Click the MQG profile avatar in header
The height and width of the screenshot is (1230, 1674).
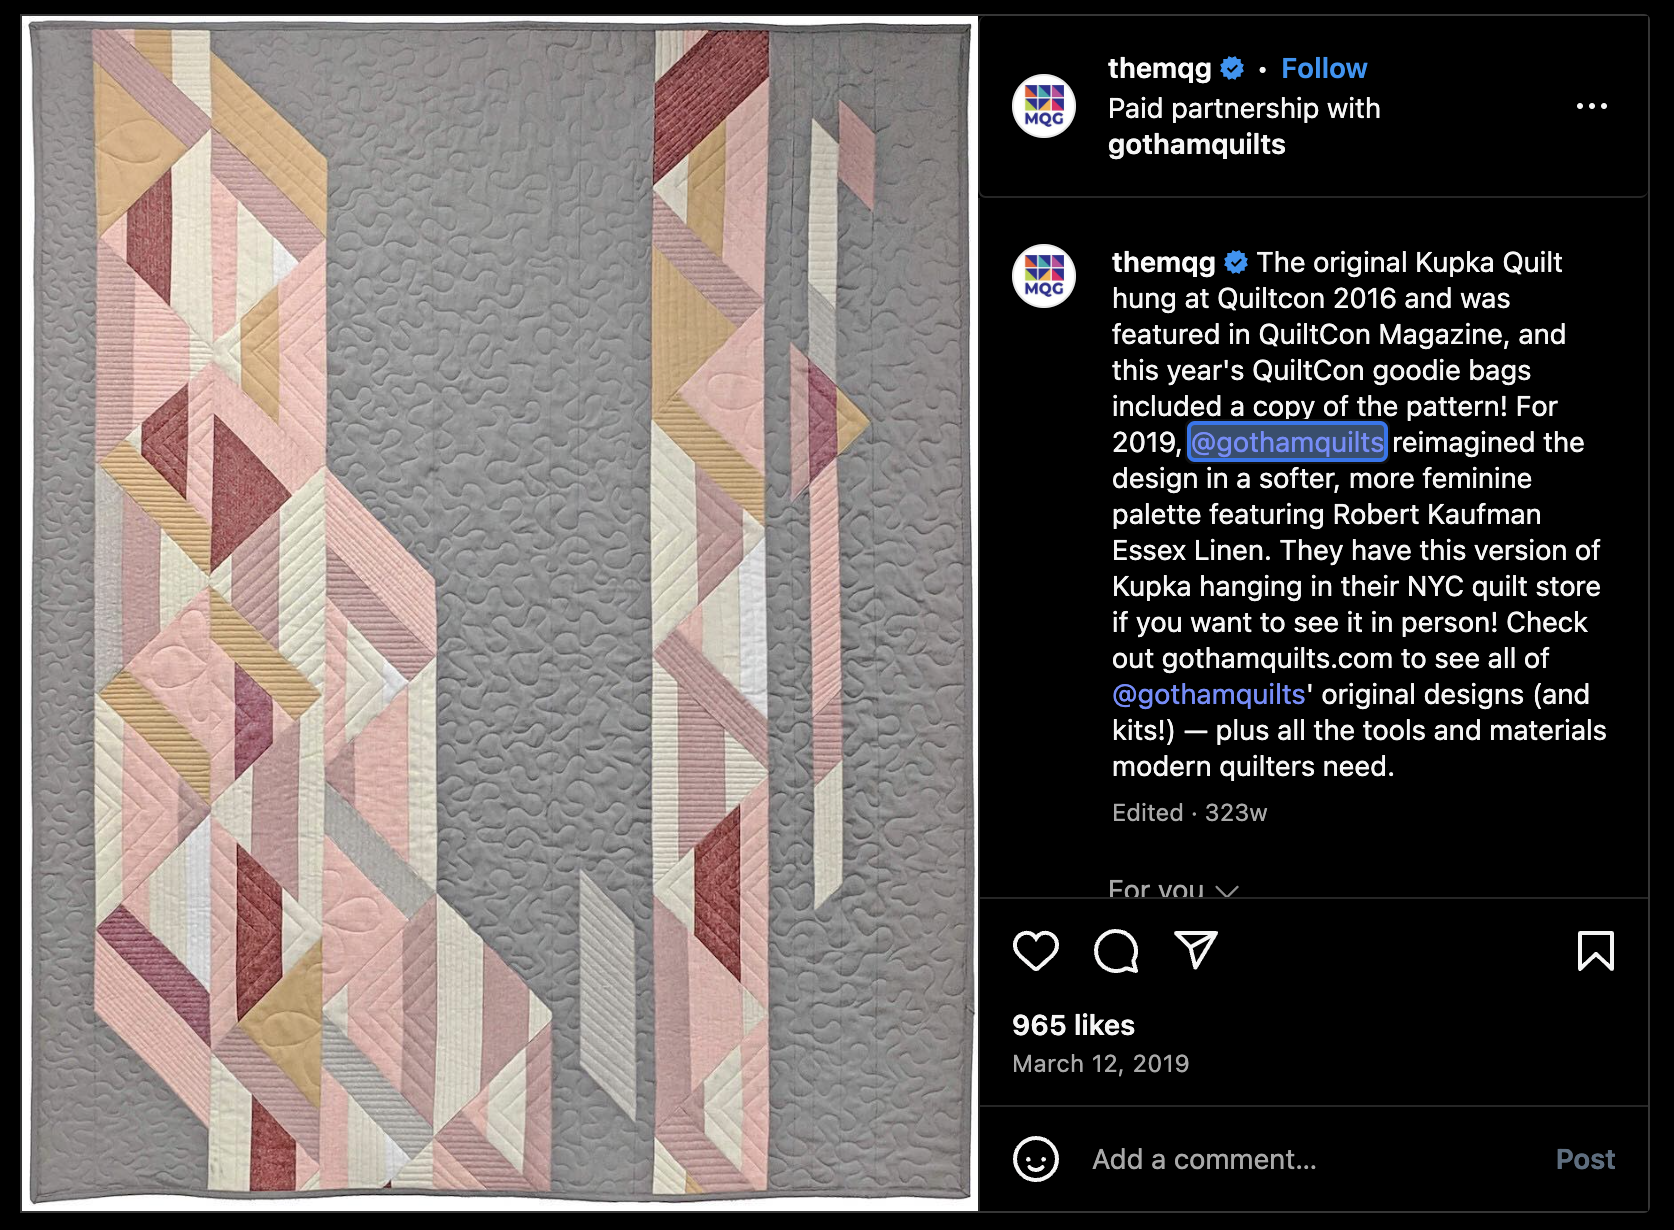tap(1044, 106)
